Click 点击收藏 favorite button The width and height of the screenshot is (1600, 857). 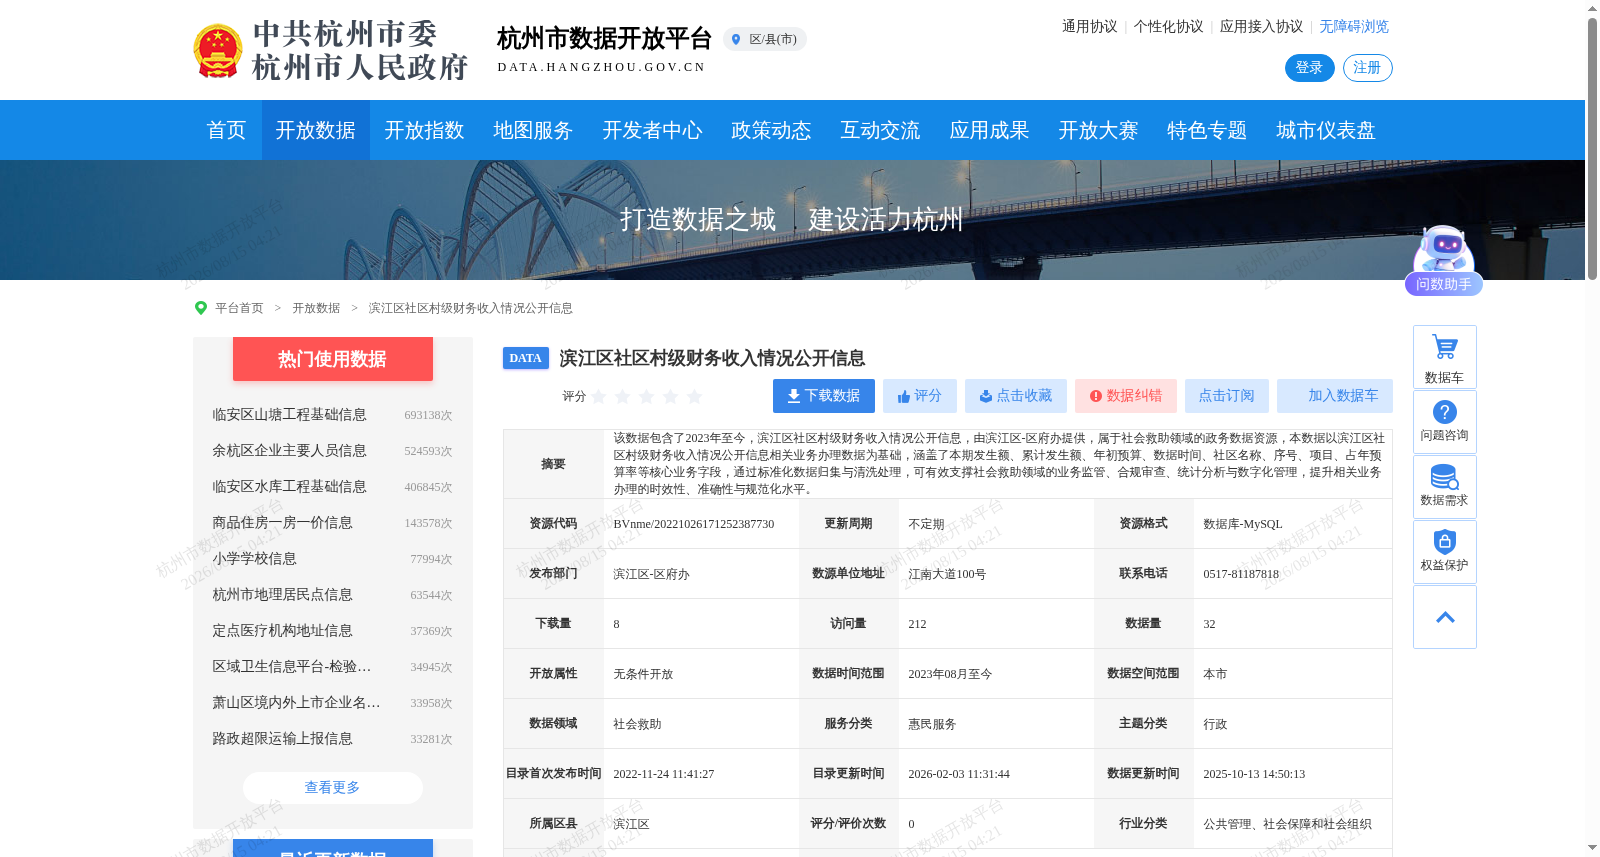[x=1016, y=396]
